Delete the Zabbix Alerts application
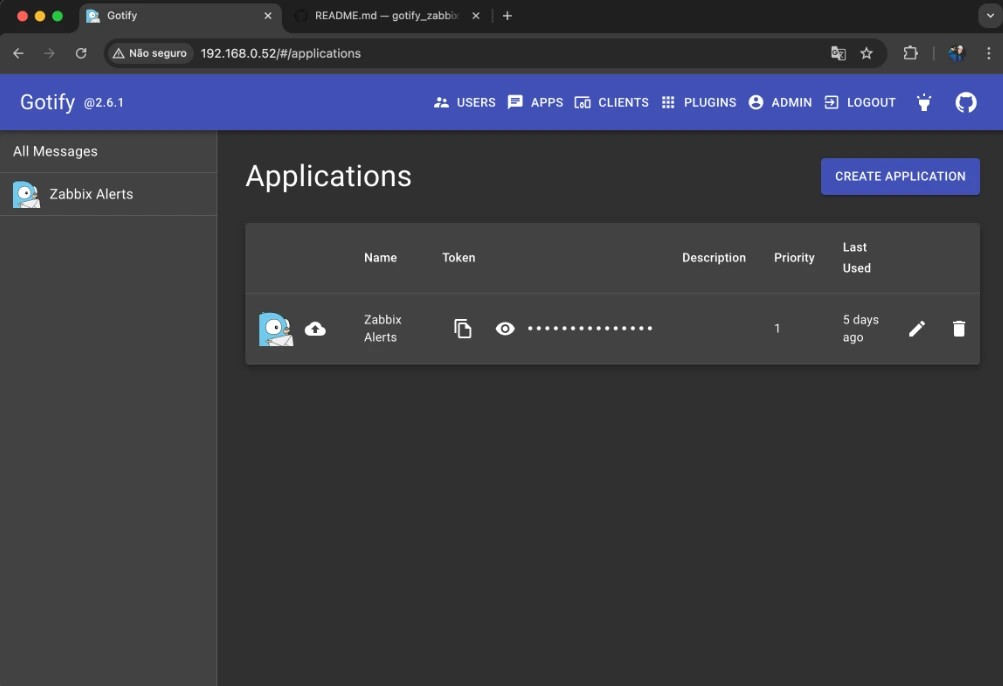1003x686 pixels. (x=958, y=328)
